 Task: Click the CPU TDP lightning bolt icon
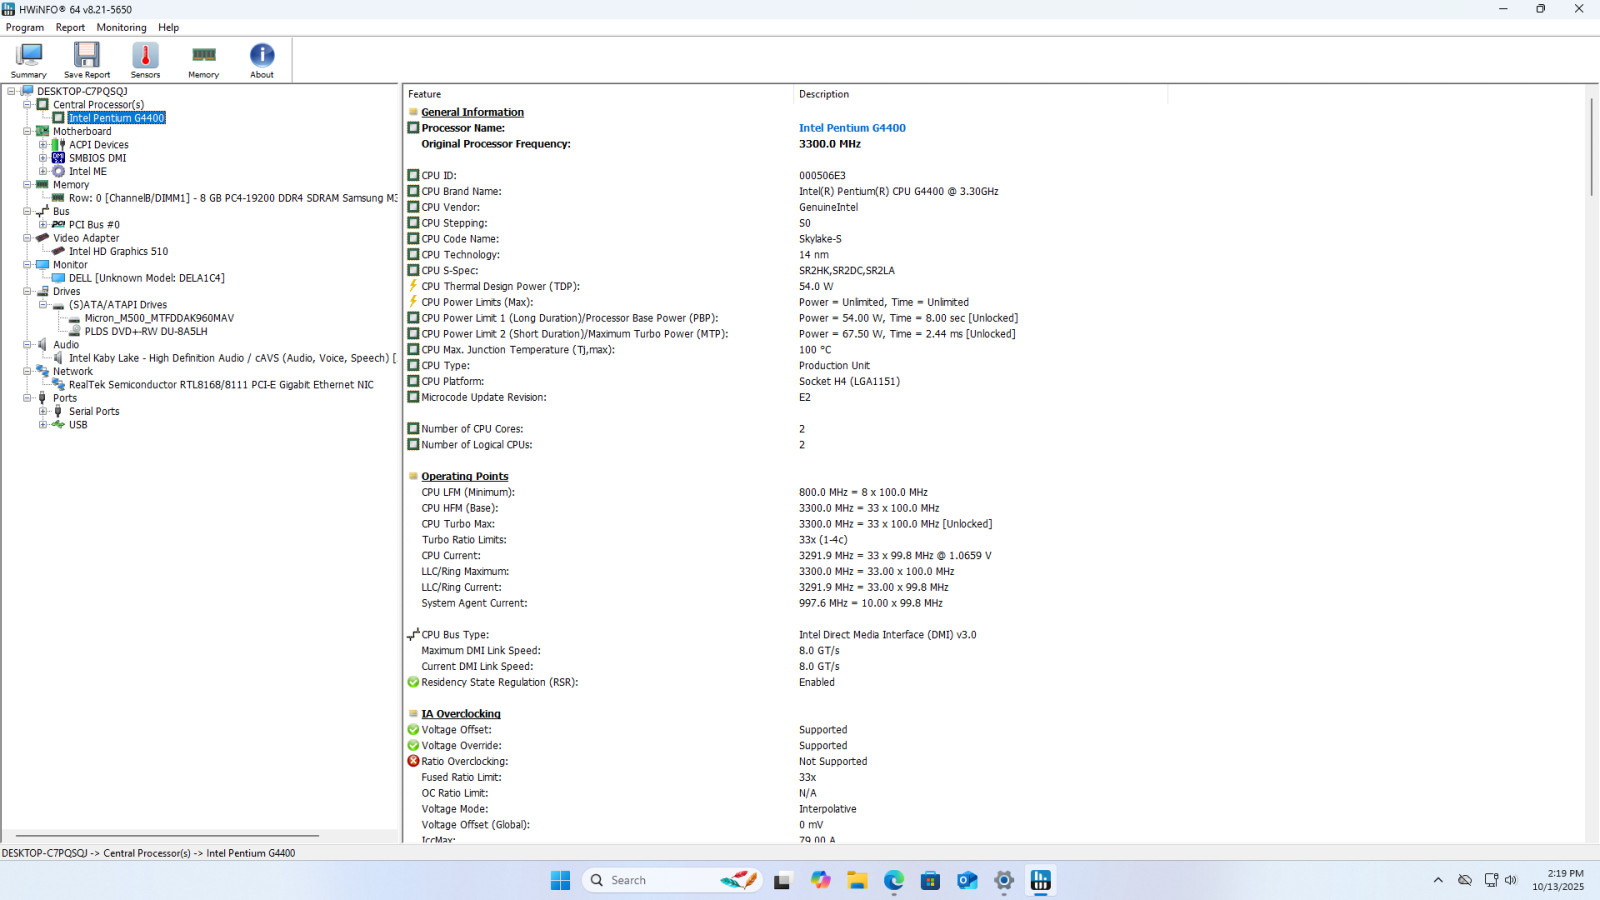point(413,286)
